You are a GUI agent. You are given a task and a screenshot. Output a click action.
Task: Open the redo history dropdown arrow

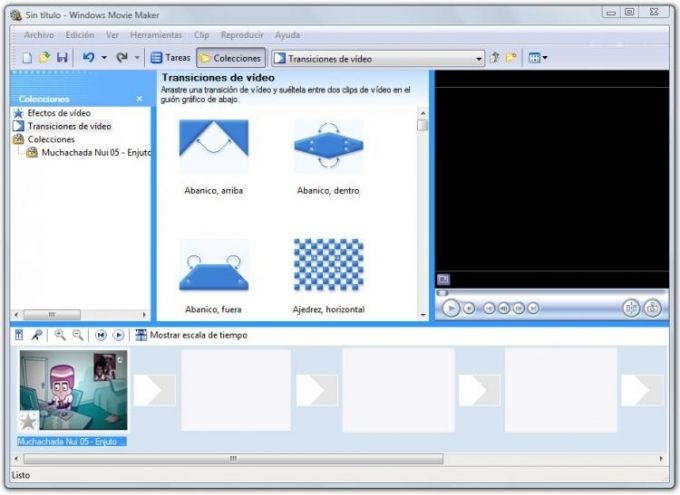pyautogui.click(x=137, y=58)
